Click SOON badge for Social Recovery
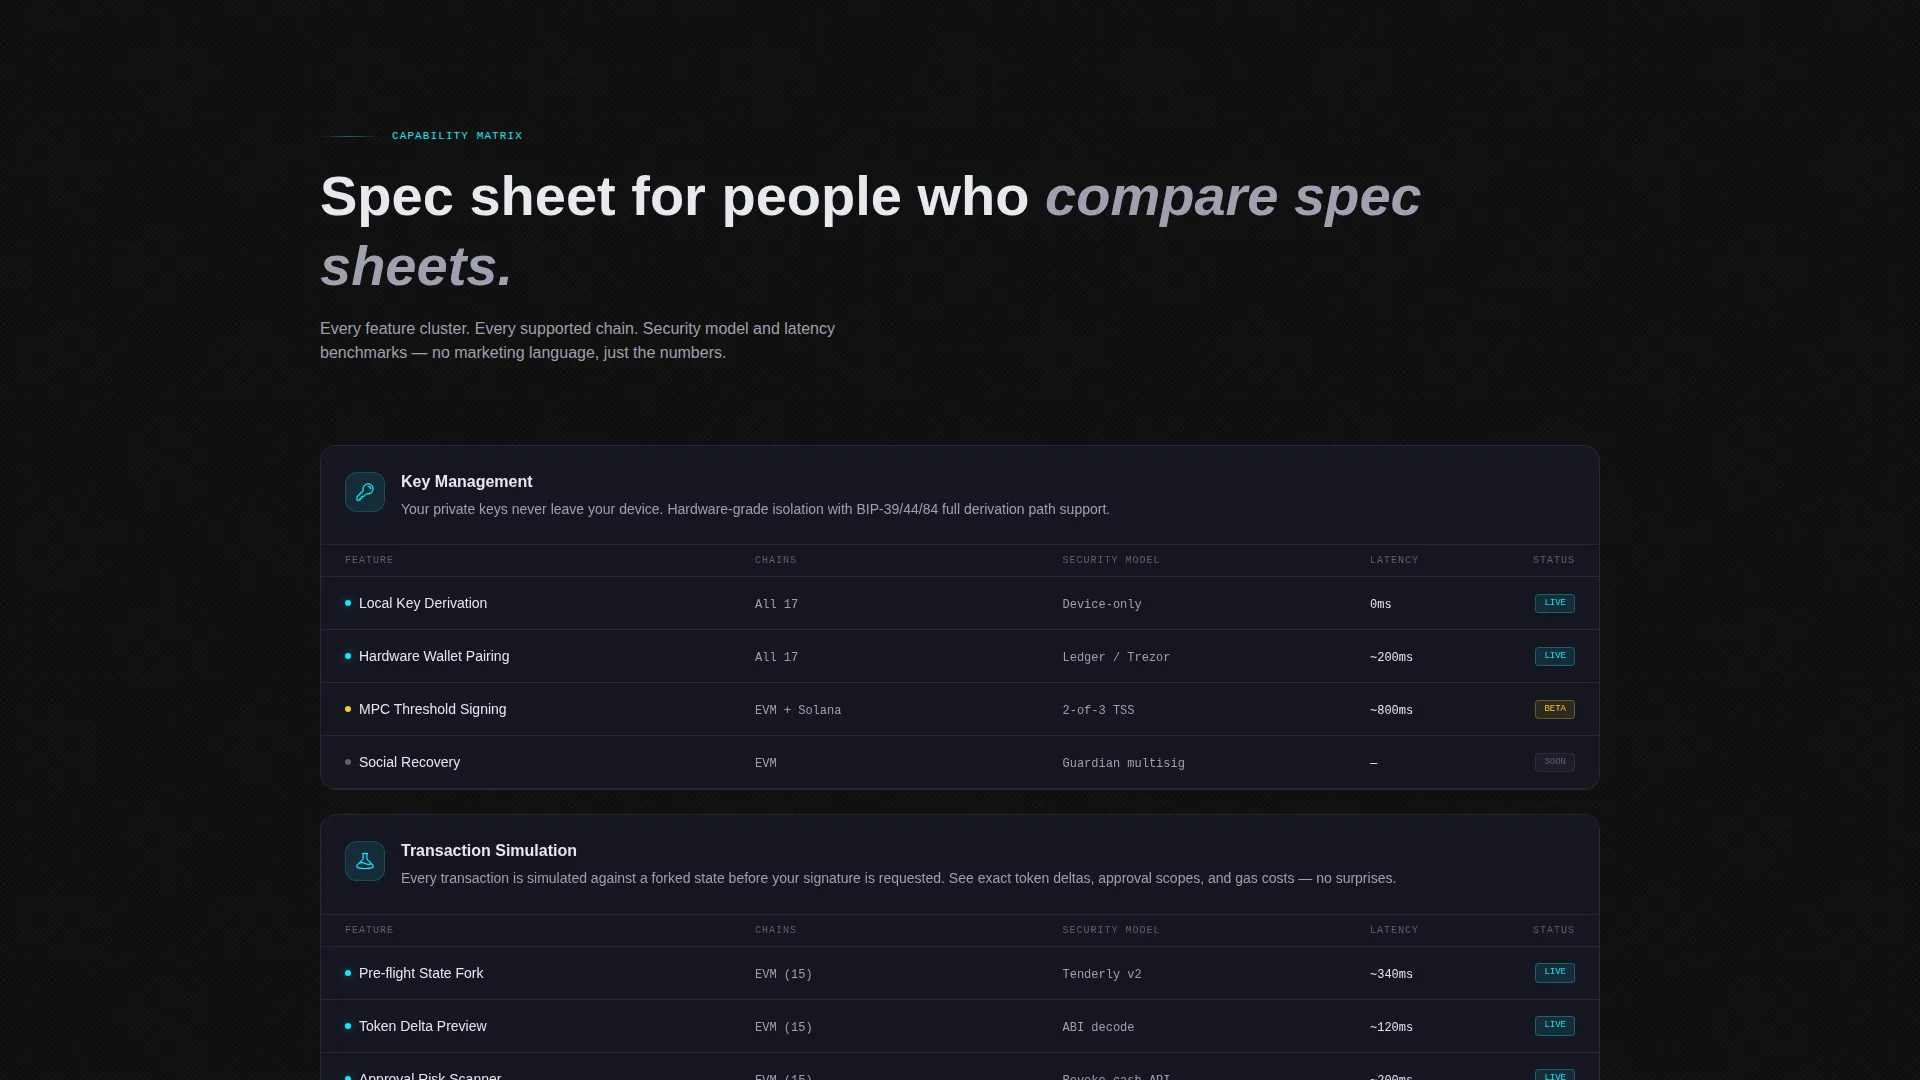Image resolution: width=1920 pixels, height=1080 pixels. point(1555,762)
